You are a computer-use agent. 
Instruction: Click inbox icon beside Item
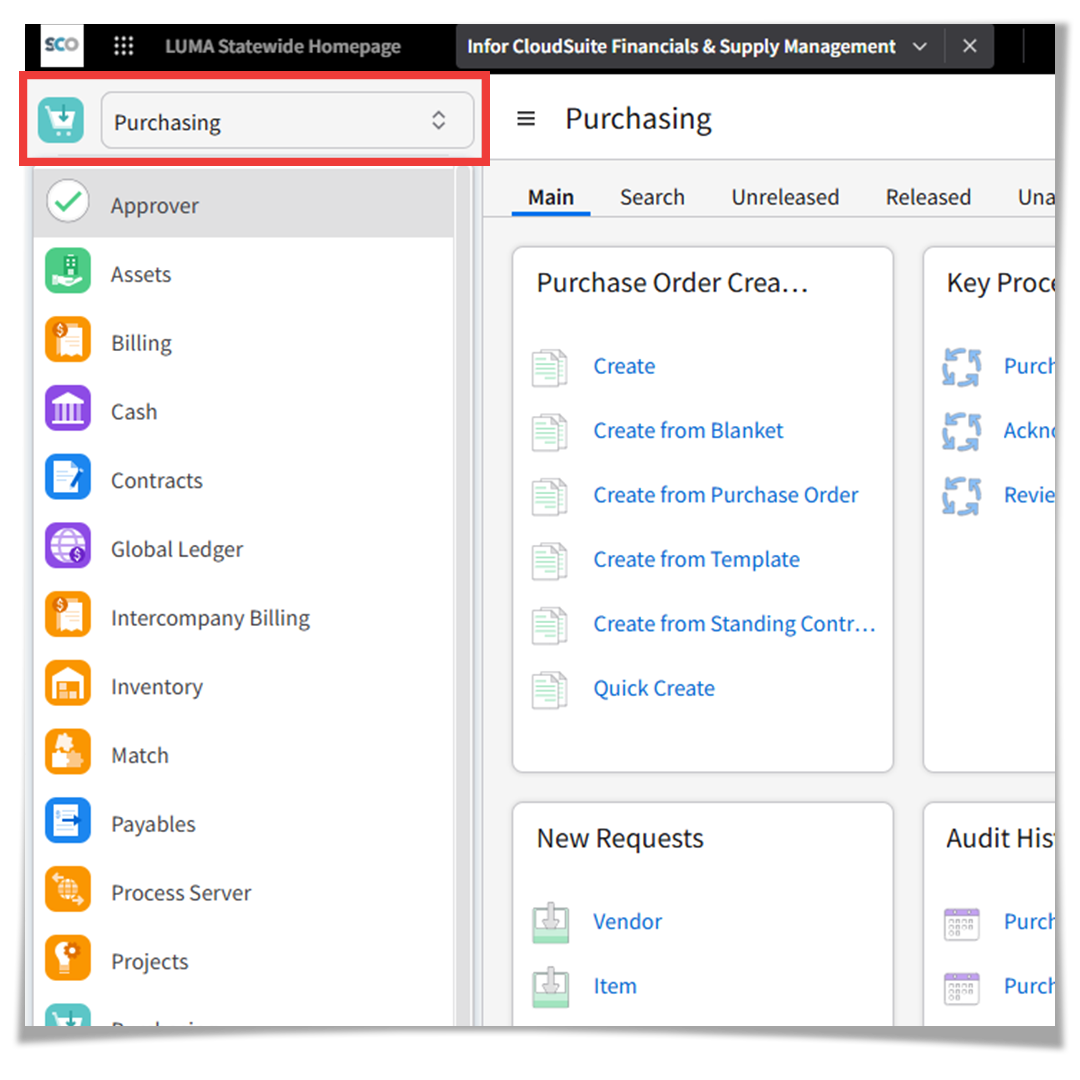[x=550, y=987]
